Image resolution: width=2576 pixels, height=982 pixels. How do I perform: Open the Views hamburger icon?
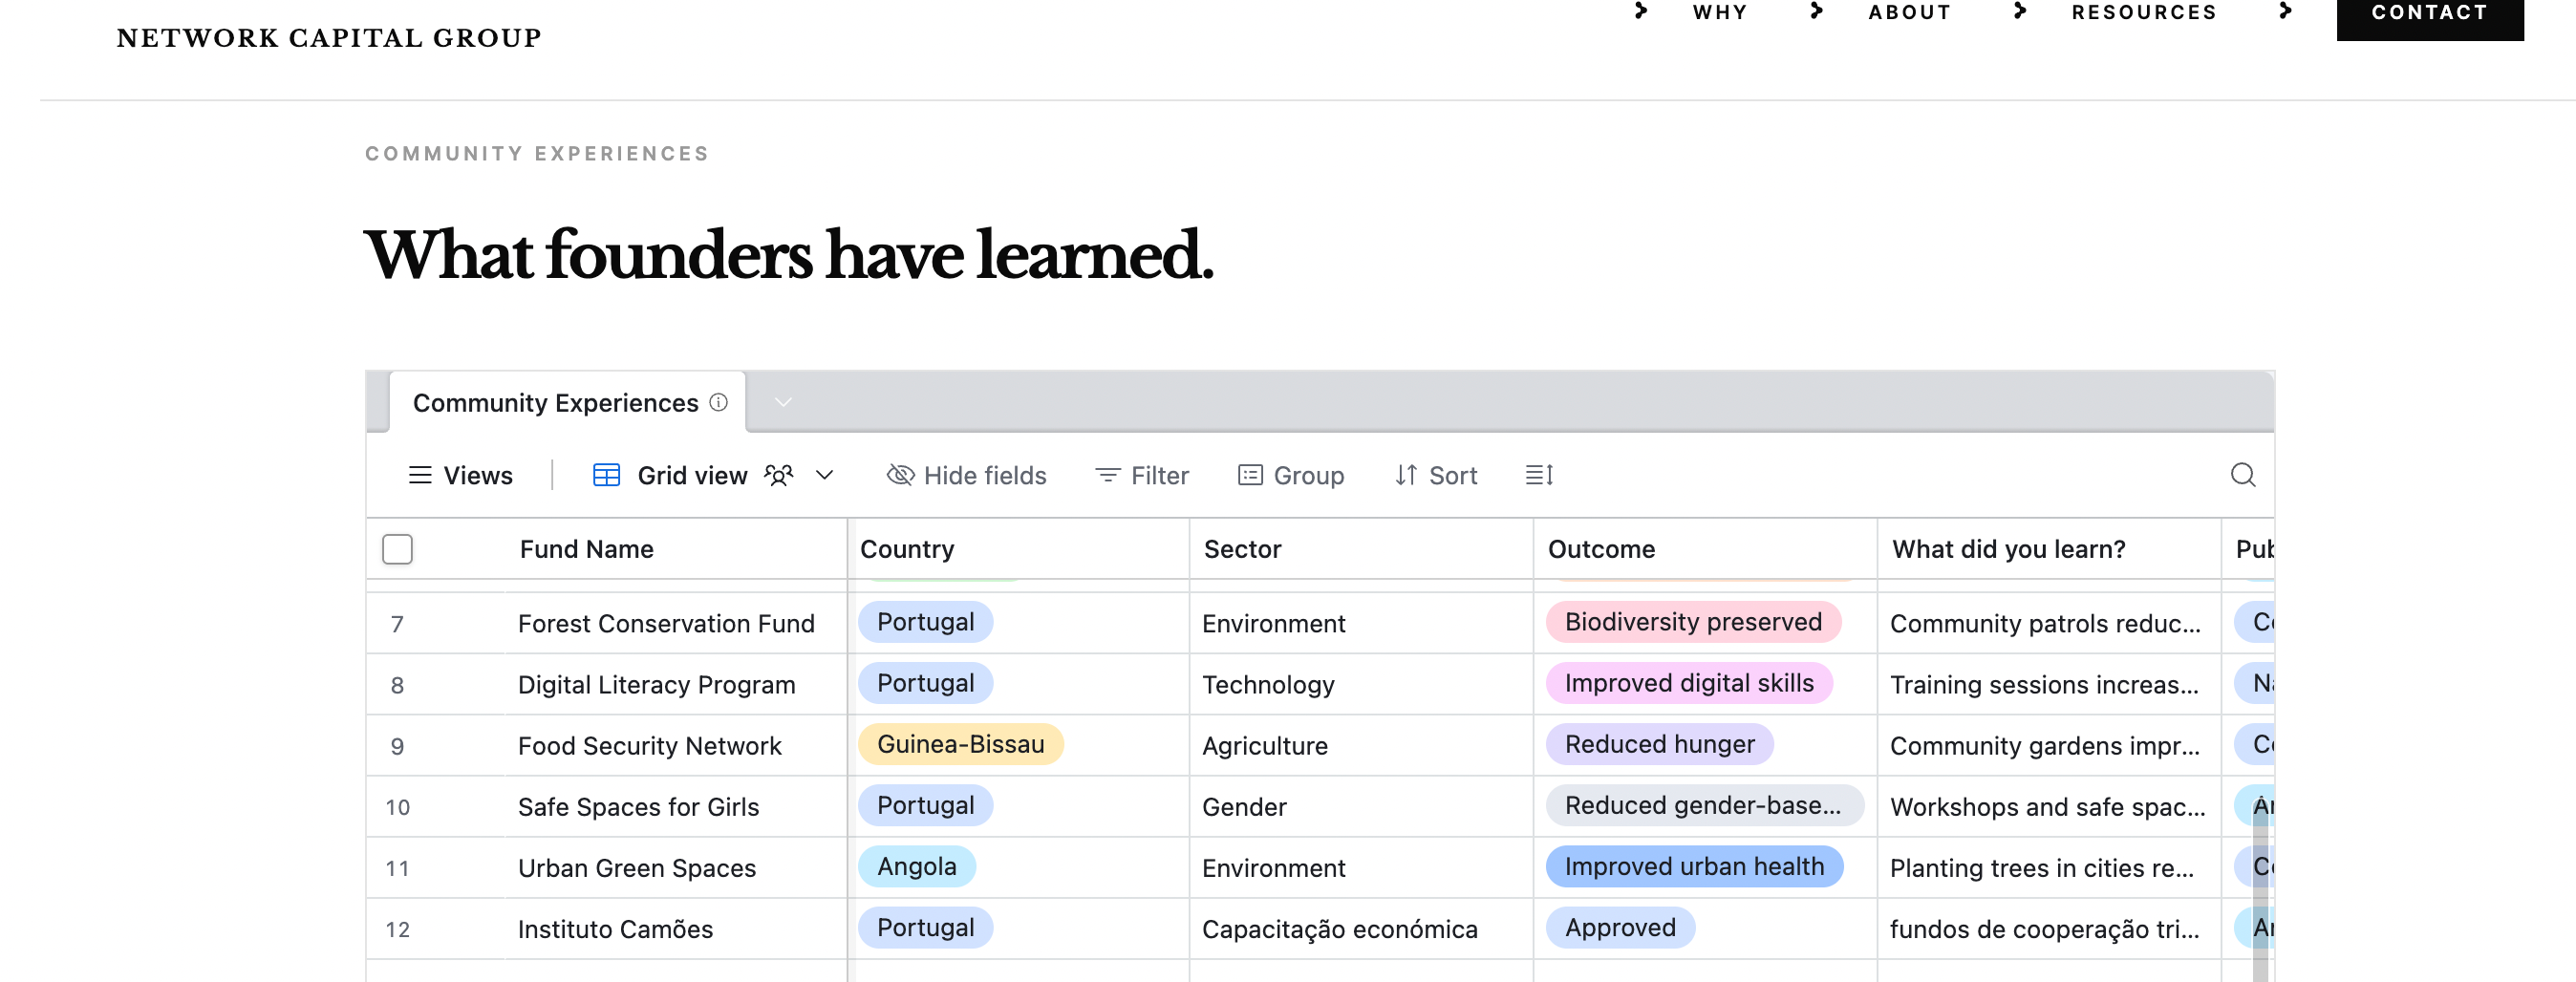coord(420,475)
